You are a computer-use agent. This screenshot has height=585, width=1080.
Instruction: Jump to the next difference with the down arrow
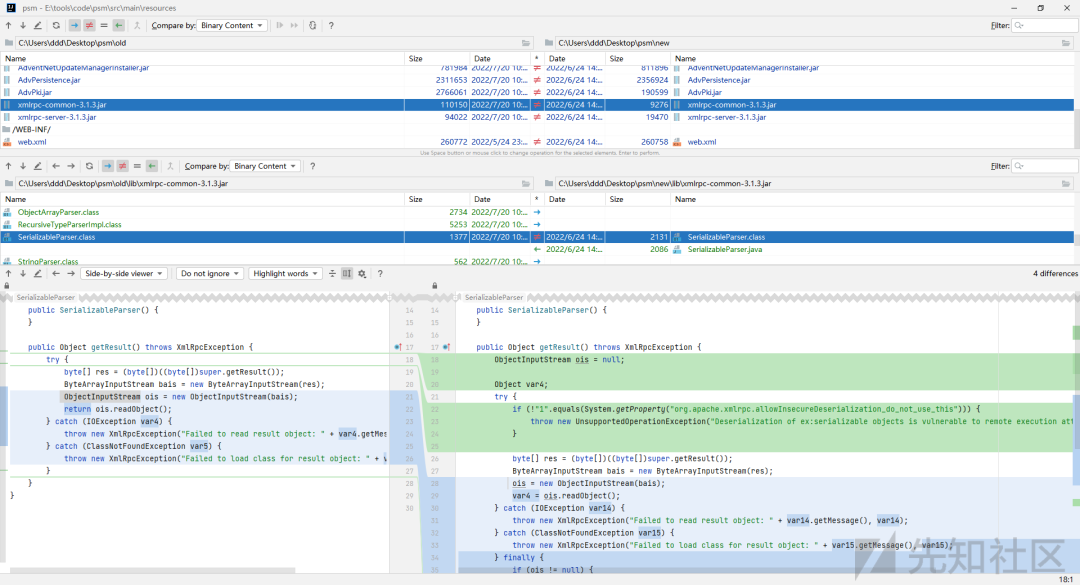[23, 273]
